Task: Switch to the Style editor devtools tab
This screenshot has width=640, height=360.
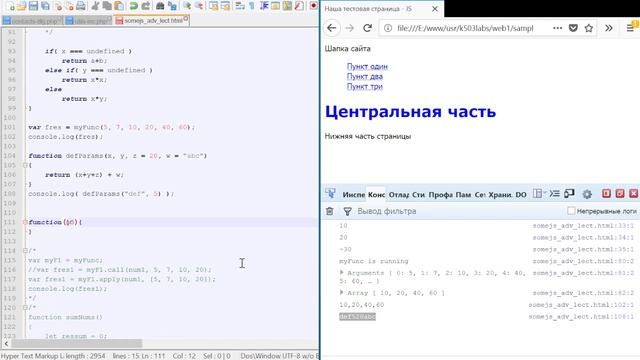Action: click(x=418, y=195)
